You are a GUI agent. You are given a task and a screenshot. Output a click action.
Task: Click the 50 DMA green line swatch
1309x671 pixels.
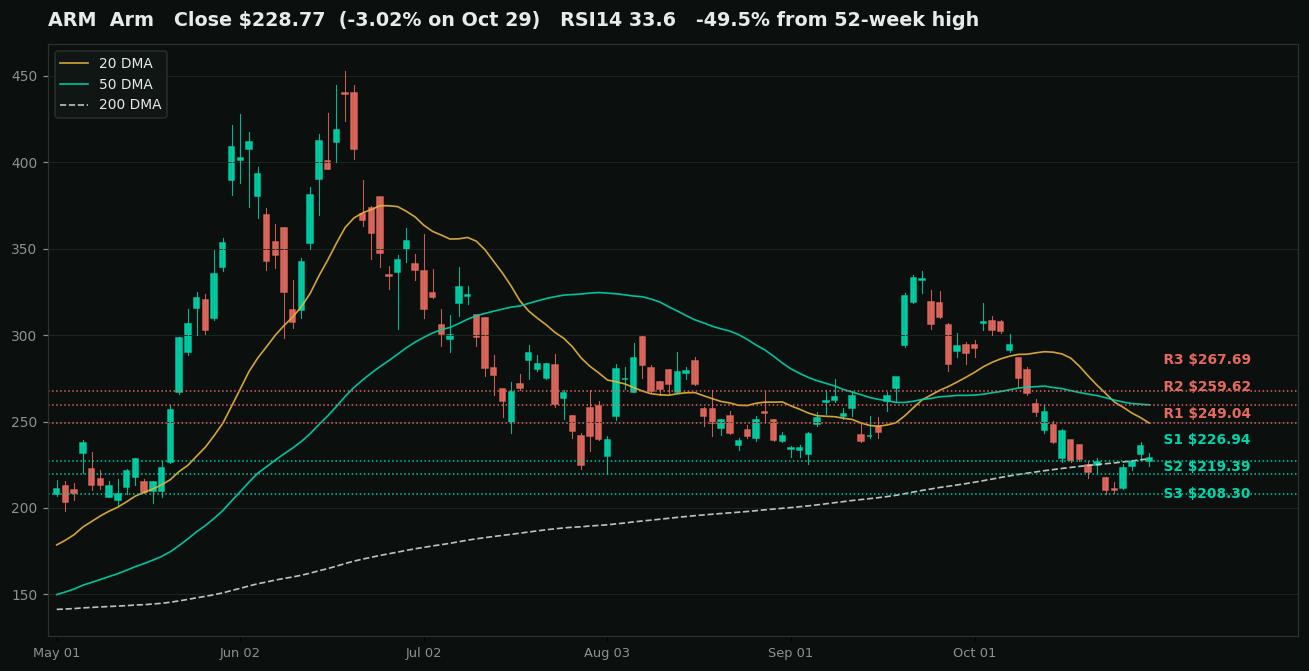point(75,84)
